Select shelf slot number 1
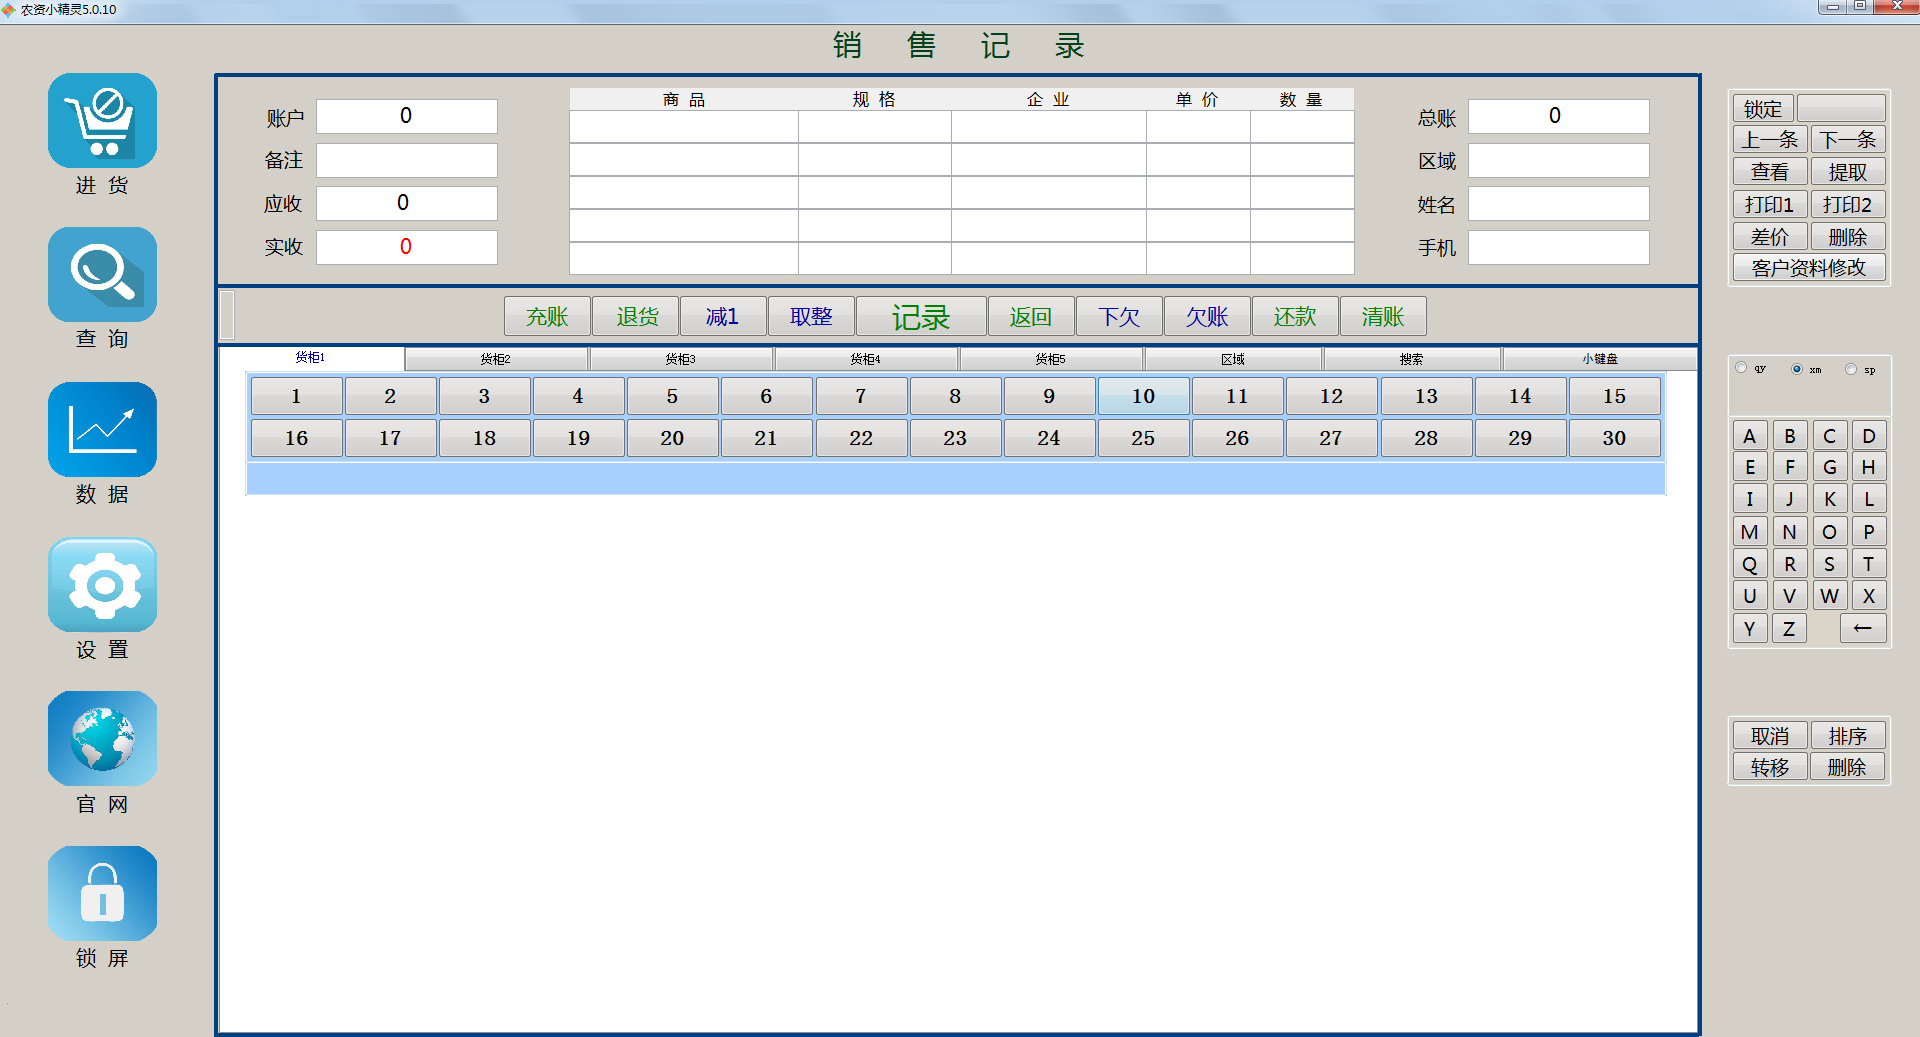 pyautogui.click(x=296, y=396)
